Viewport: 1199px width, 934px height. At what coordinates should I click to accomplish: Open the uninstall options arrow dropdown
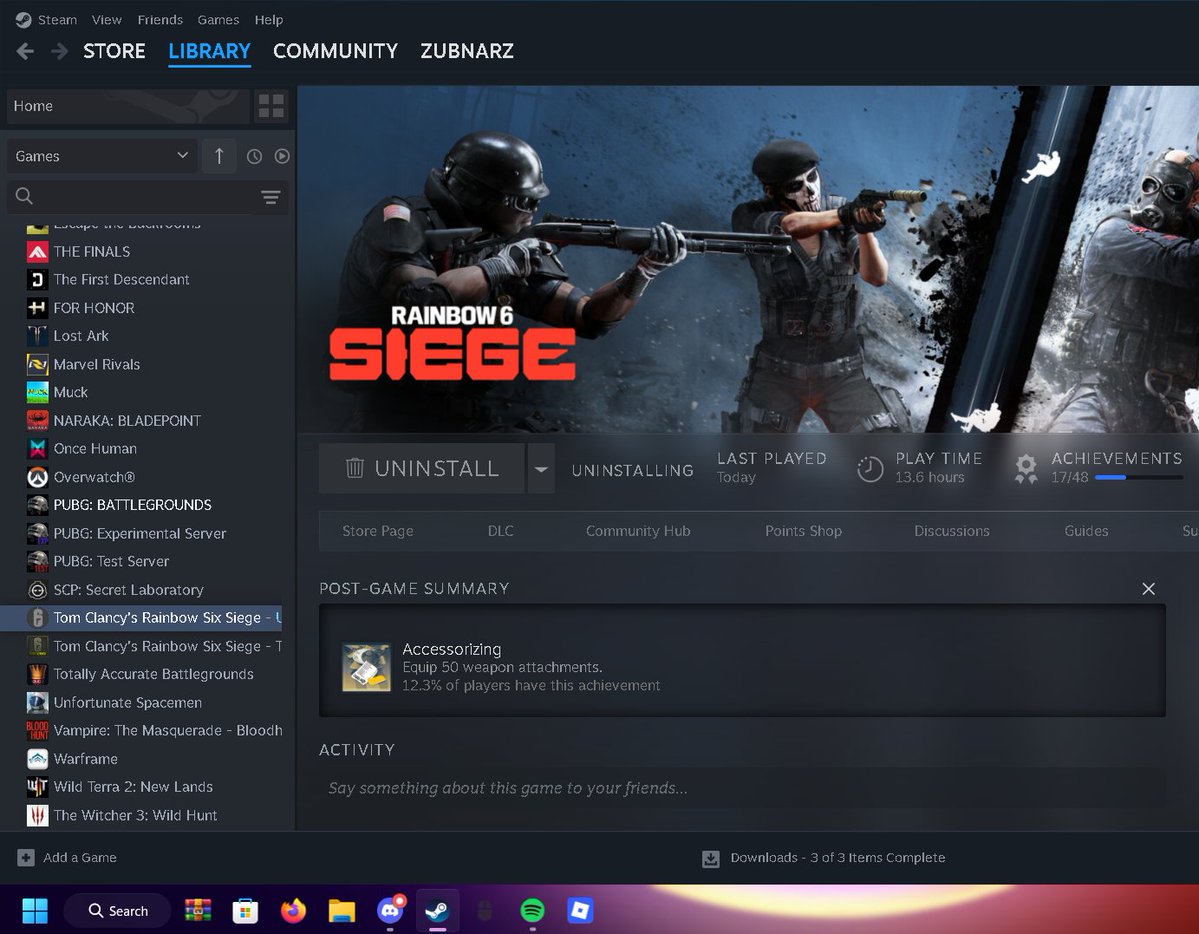541,468
